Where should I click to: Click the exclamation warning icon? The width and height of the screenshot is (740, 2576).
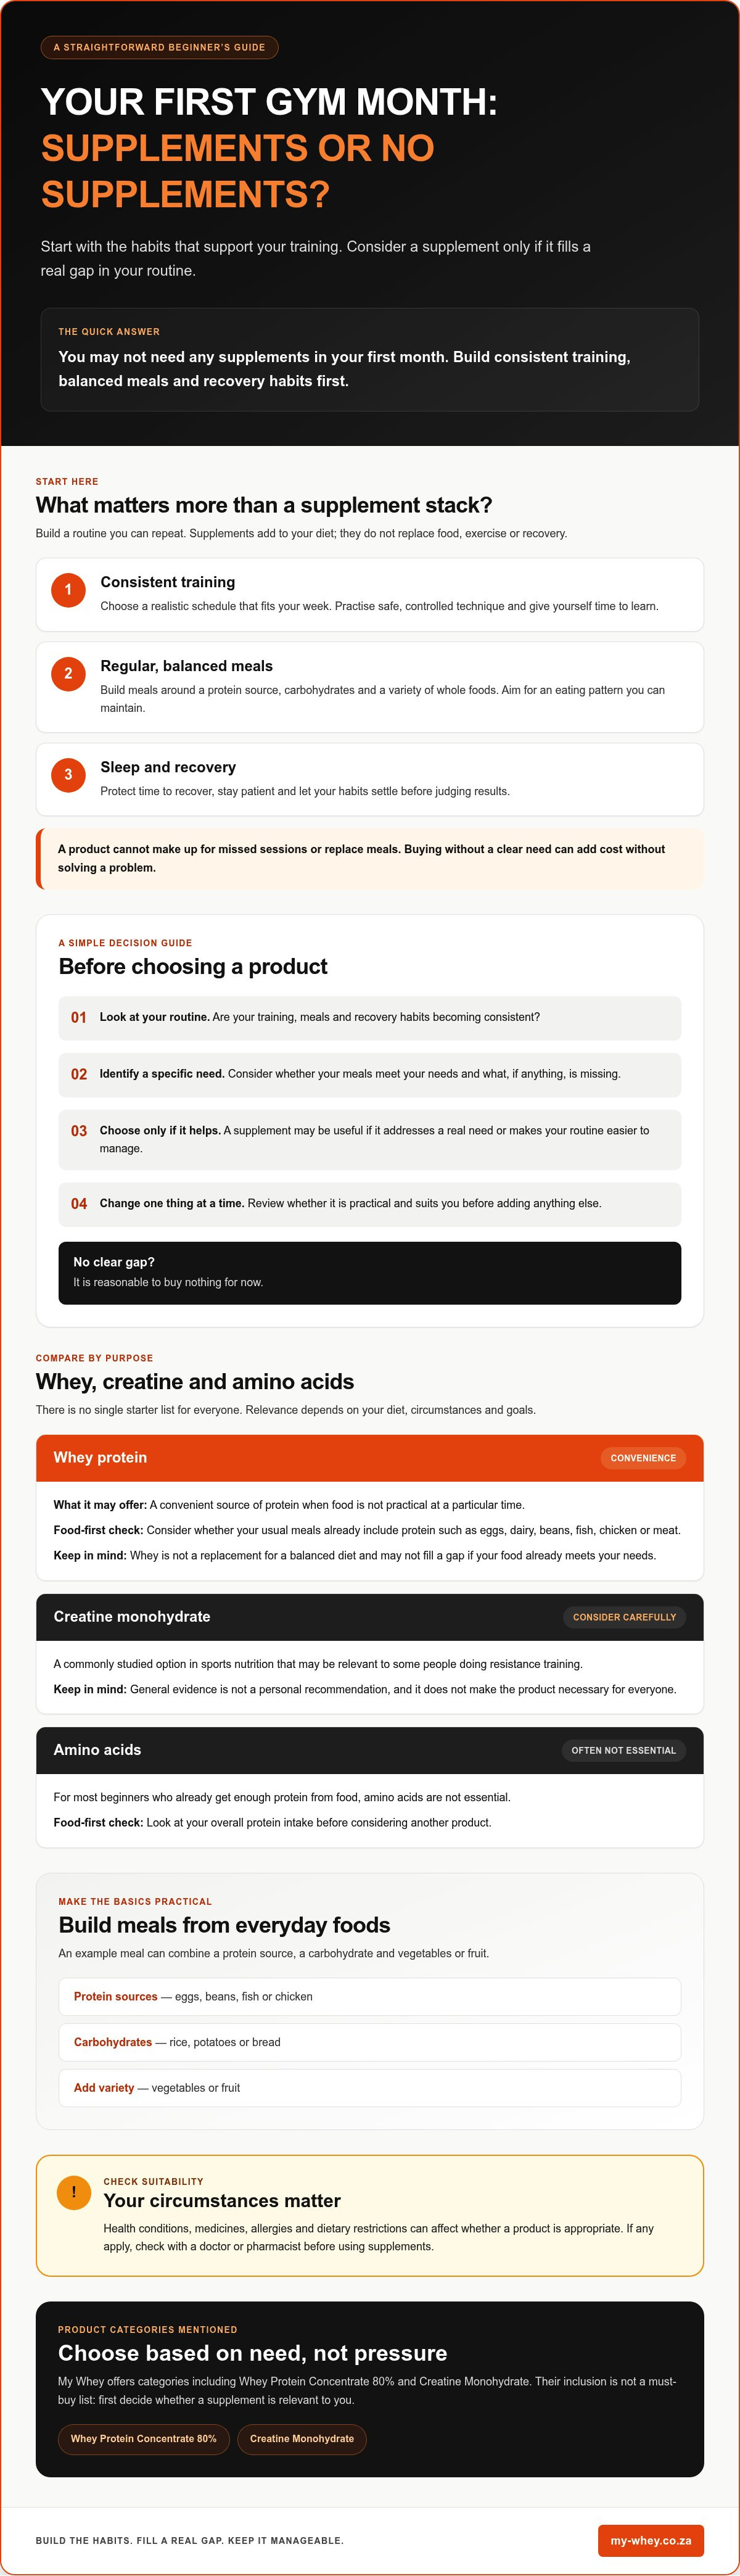pos(73,2192)
